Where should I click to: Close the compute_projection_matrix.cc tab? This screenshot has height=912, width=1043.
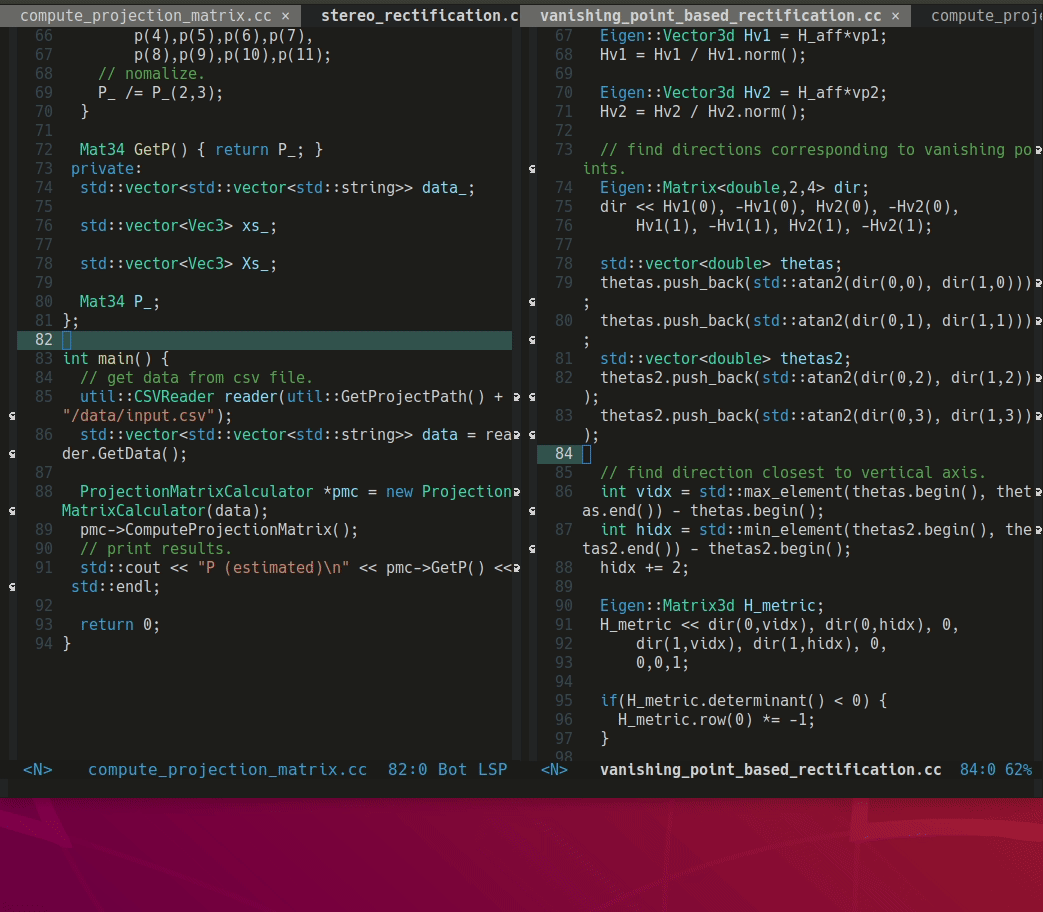click(x=285, y=15)
